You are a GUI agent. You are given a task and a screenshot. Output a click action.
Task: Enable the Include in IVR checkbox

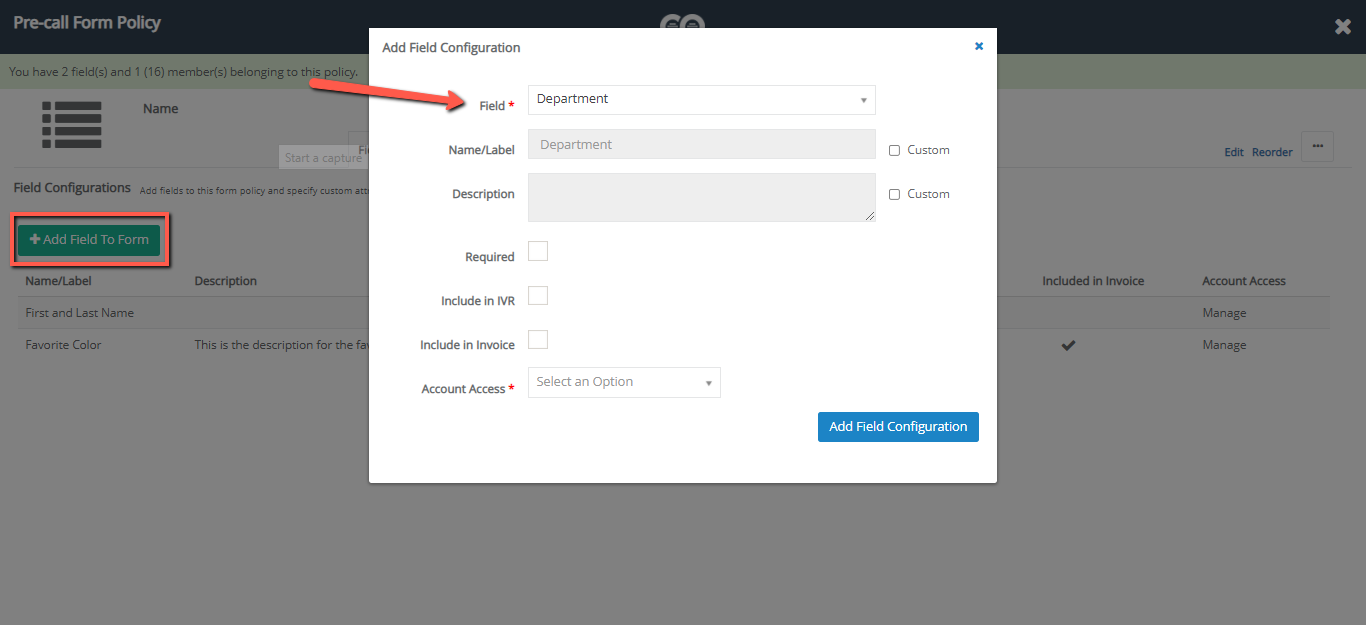(538, 295)
